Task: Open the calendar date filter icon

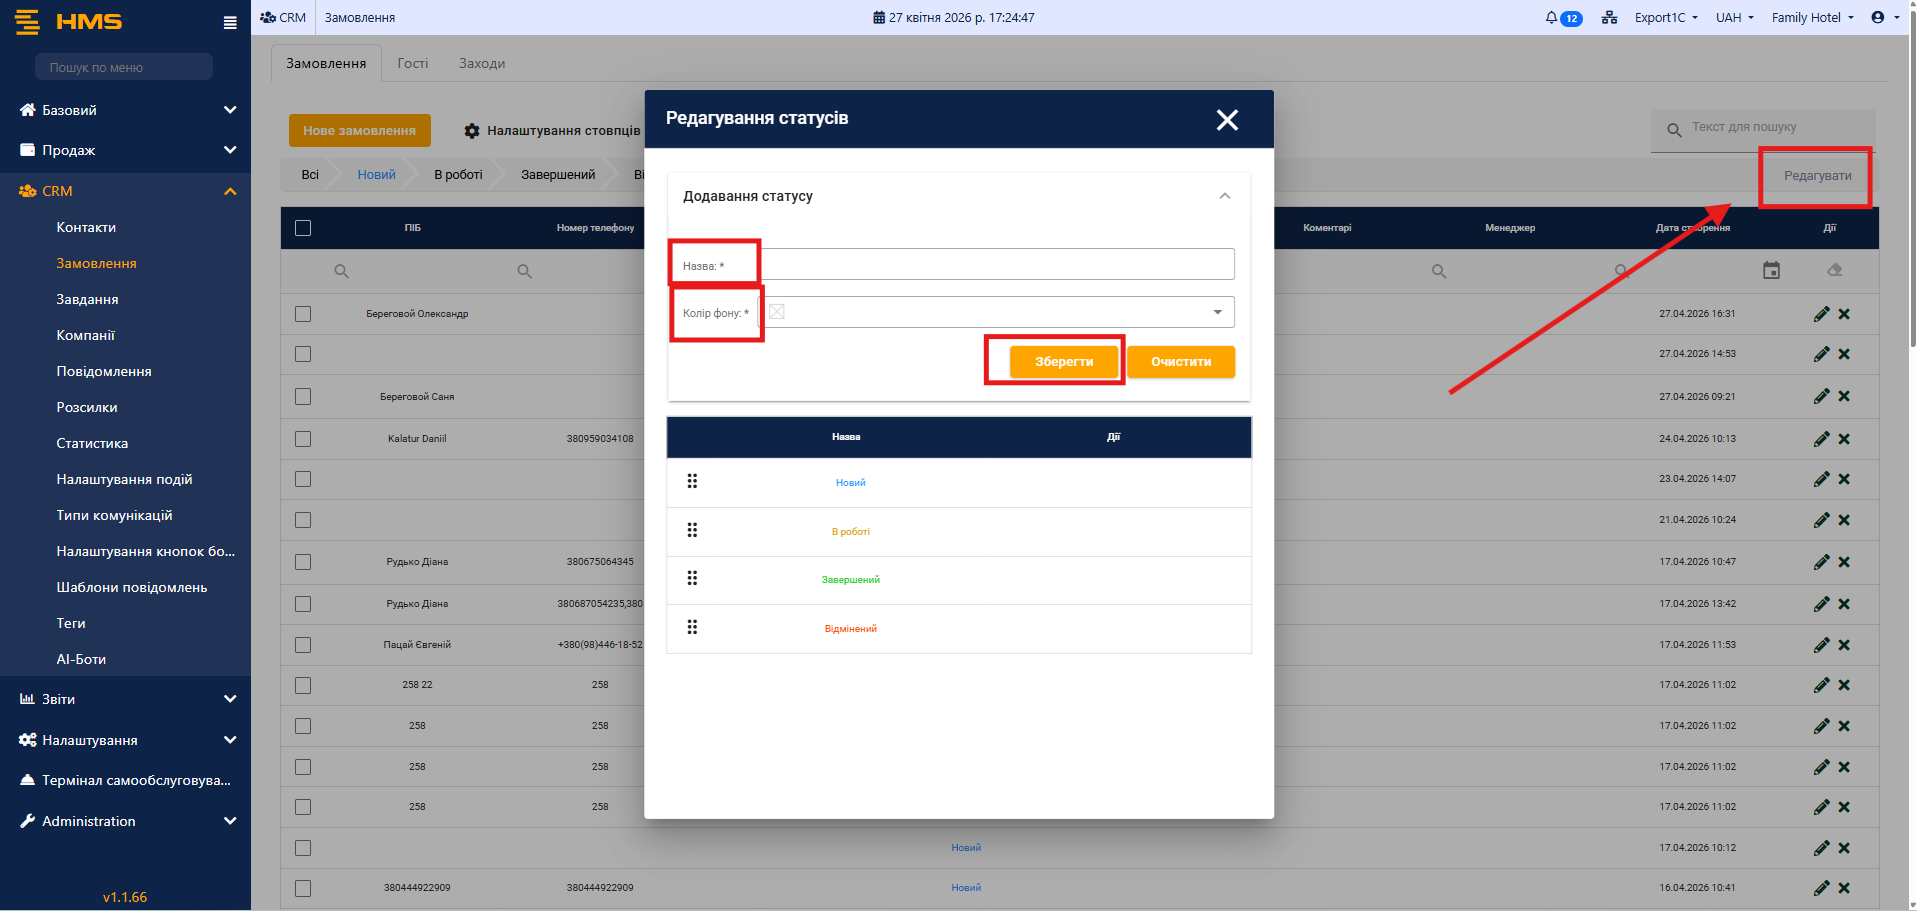Action: click(x=1771, y=271)
